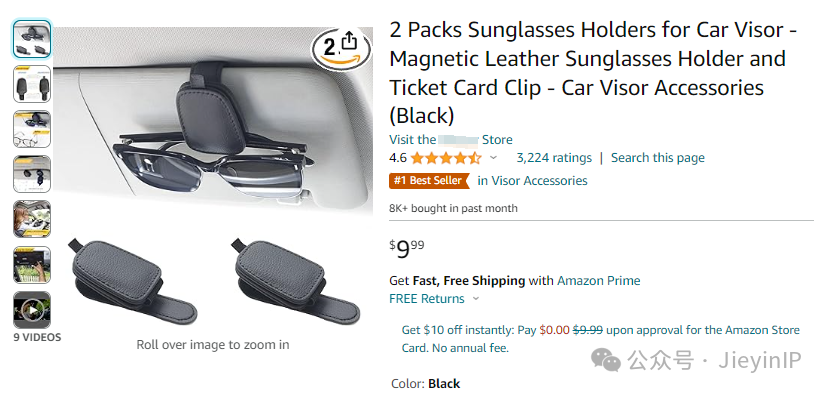Viewport: 828px width, 393px height.
Task: Click the Search this page link
Action: [x=657, y=158]
